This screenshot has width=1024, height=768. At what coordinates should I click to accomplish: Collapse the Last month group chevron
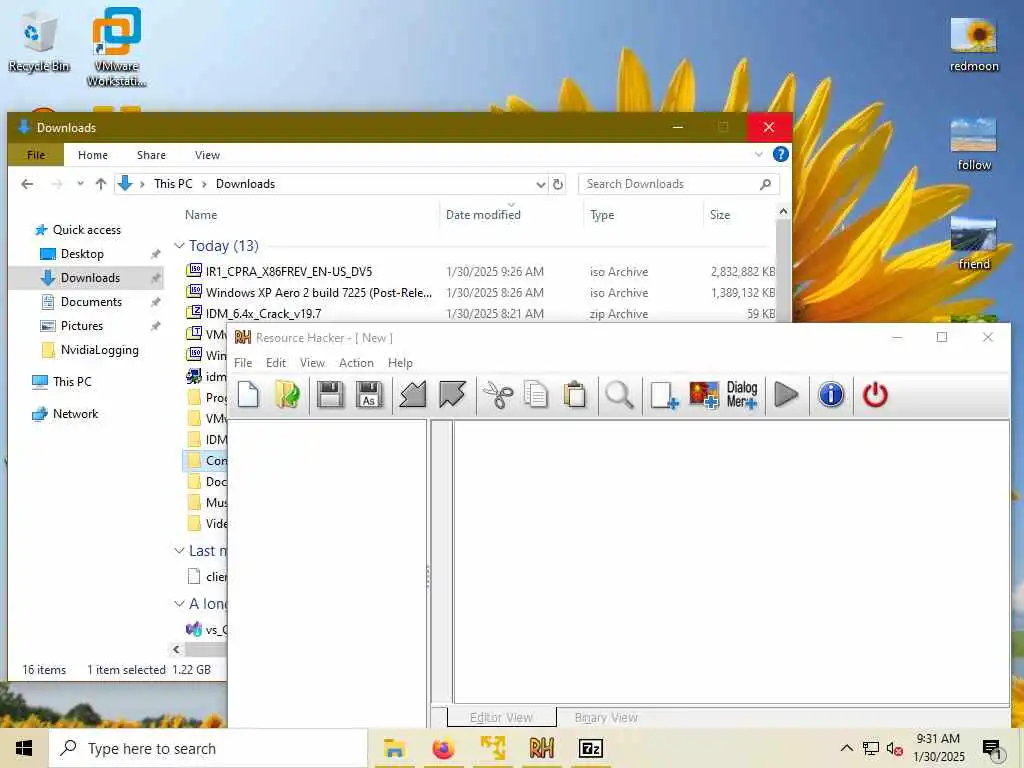click(179, 551)
